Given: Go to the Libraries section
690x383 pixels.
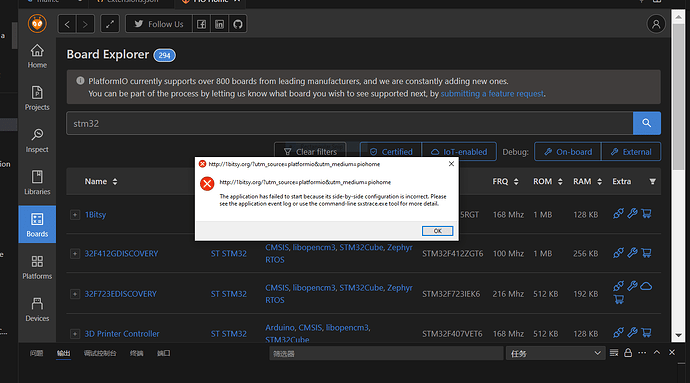Looking at the screenshot, I should click(37, 183).
